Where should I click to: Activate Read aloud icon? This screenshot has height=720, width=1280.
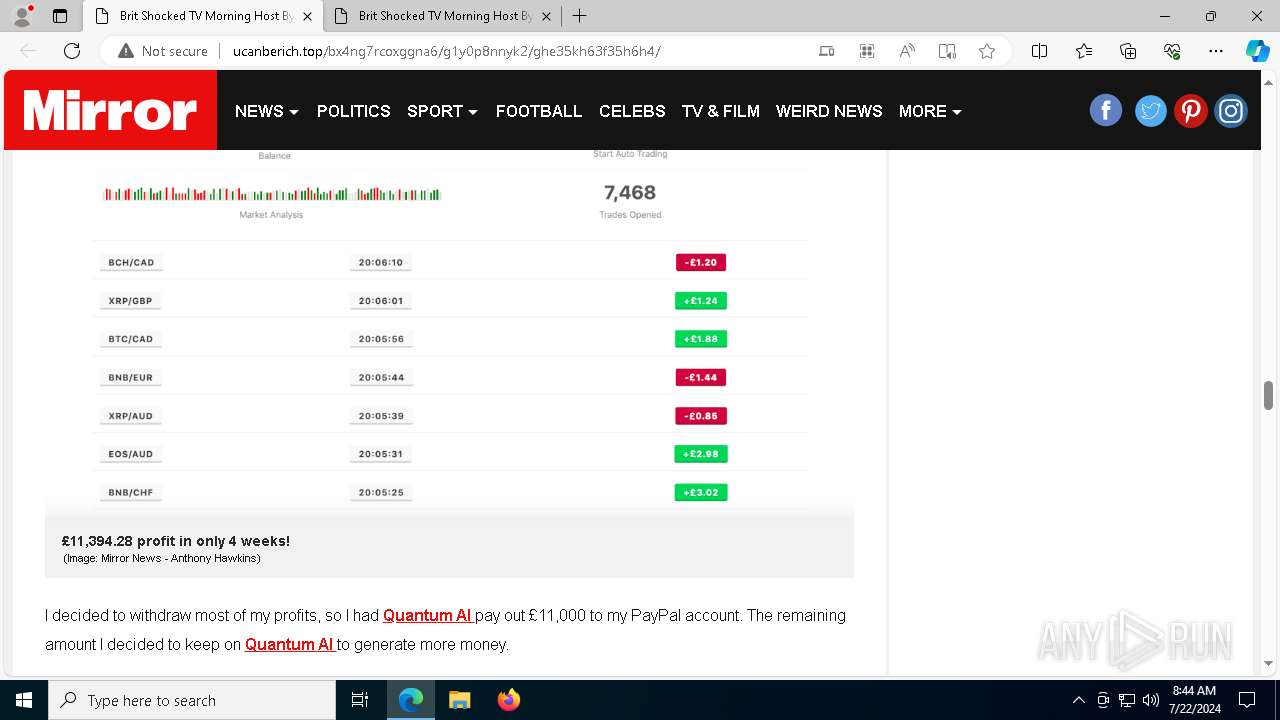[x=907, y=51]
